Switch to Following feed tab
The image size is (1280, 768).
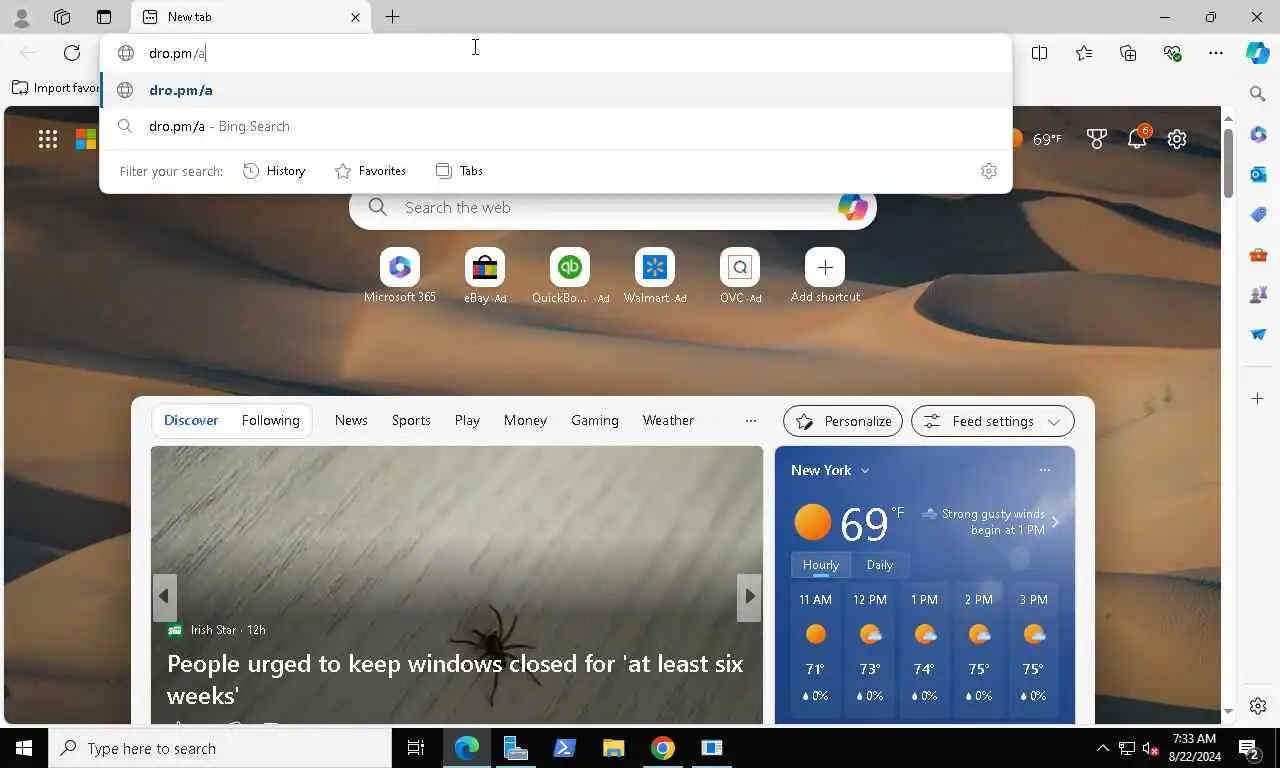click(270, 420)
